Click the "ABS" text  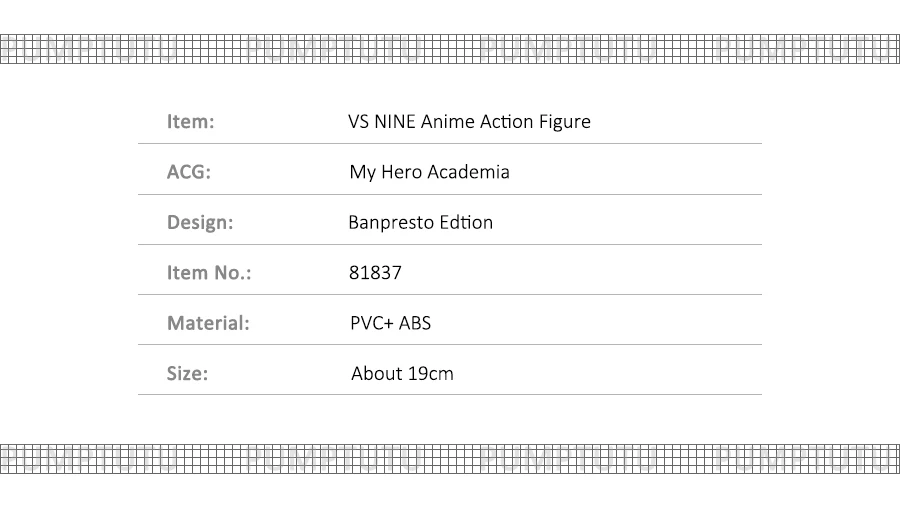click(x=415, y=323)
